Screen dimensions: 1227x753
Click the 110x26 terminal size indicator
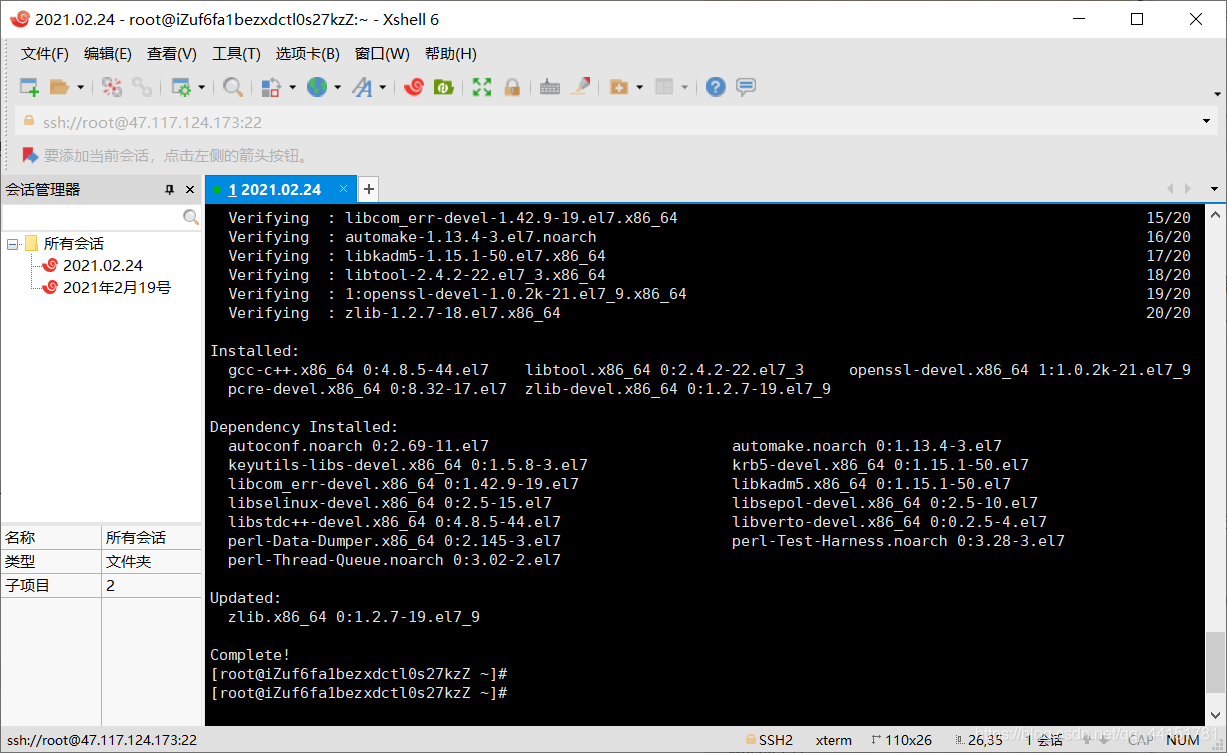pos(901,740)
